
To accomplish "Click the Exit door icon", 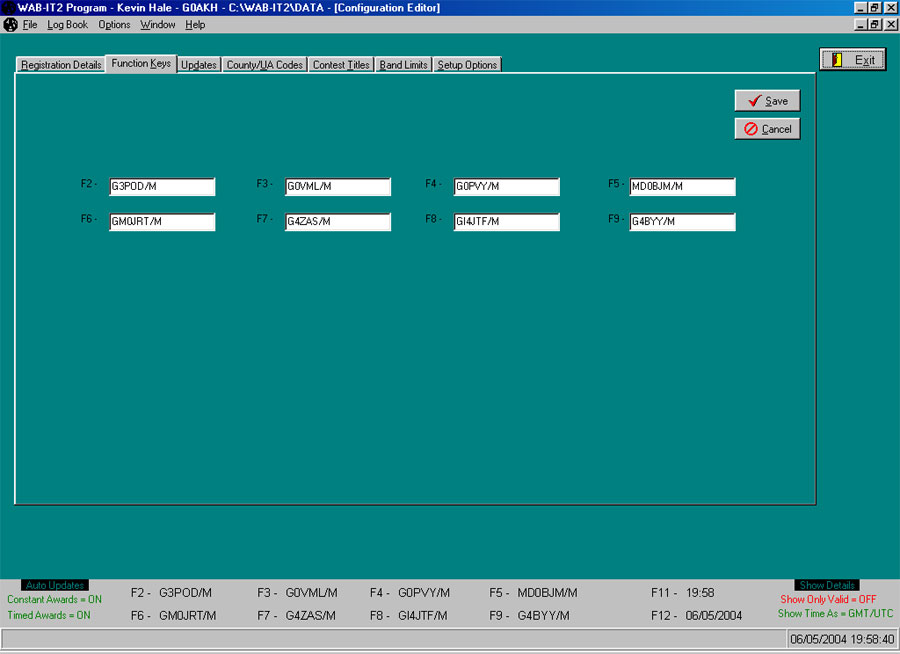I will pyautogui.click(x=839, y=59).
